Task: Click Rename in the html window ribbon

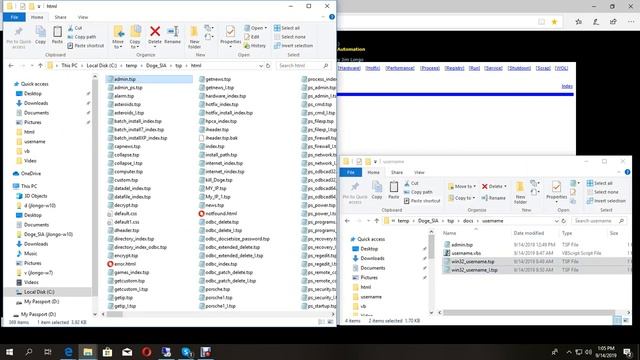Action: pos(173,35)
